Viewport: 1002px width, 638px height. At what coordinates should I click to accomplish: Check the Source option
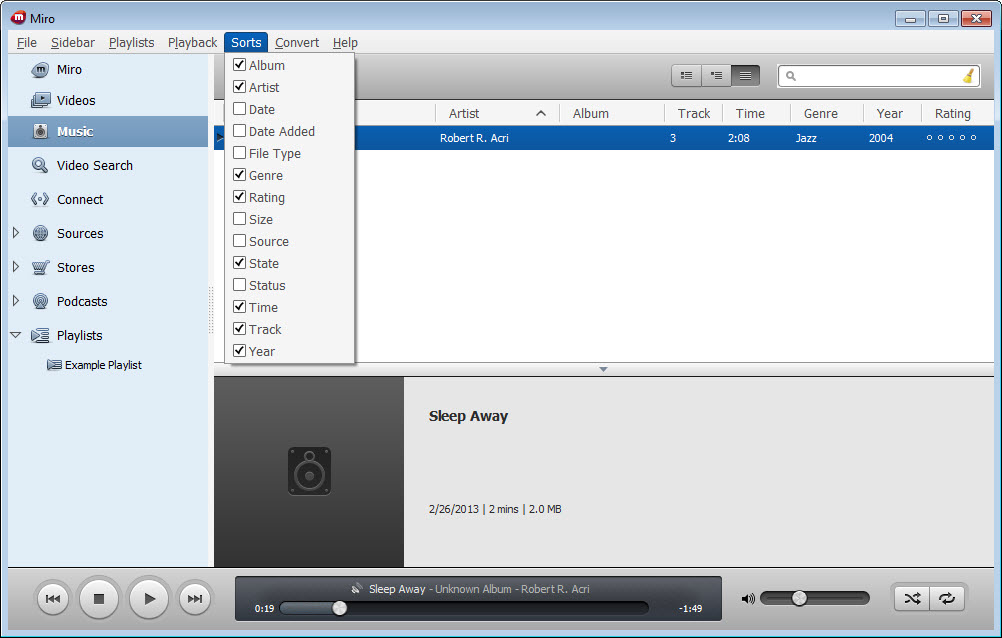click(x=240, y=240)
